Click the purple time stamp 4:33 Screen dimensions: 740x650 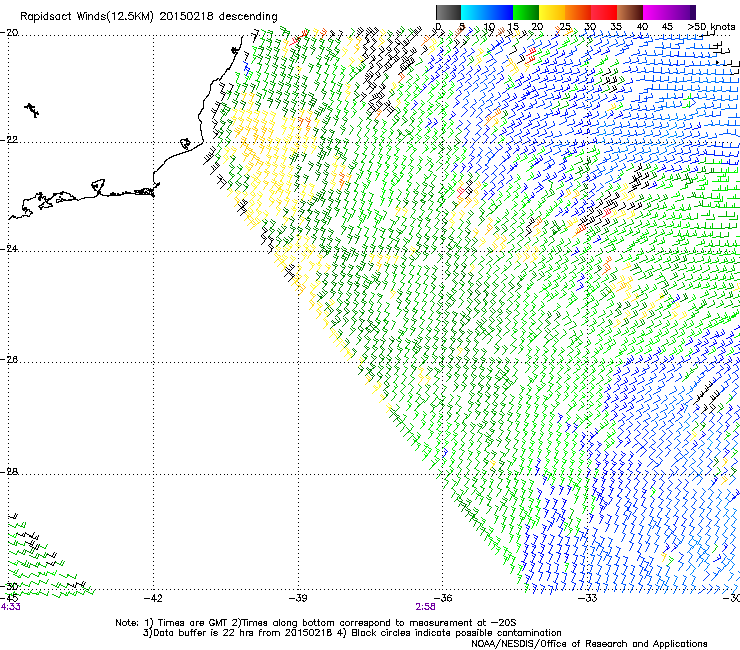[10, 607]
